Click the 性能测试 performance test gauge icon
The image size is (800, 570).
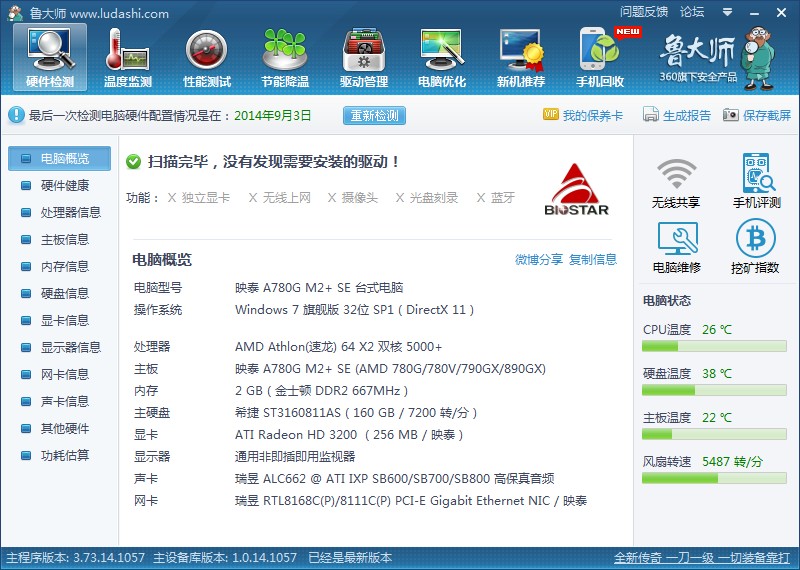pyautogui.click(x=207, y=56)
